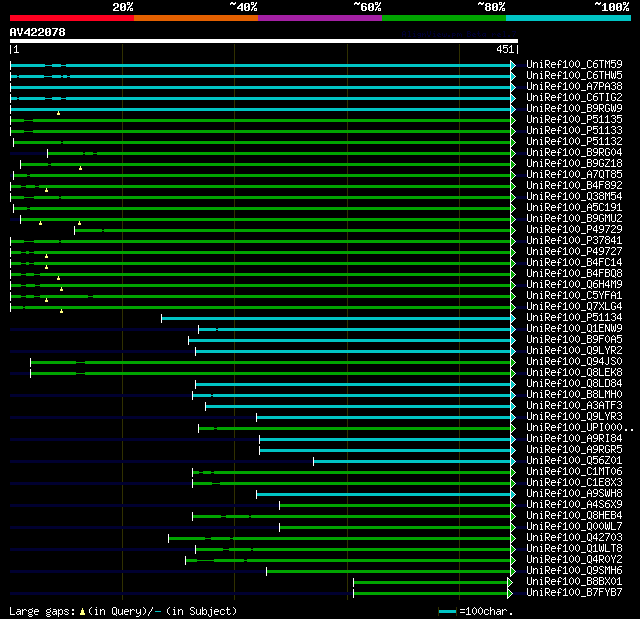Click the UniRef100_P51133 text
640x619 pixels.
[x=574, y=131]
